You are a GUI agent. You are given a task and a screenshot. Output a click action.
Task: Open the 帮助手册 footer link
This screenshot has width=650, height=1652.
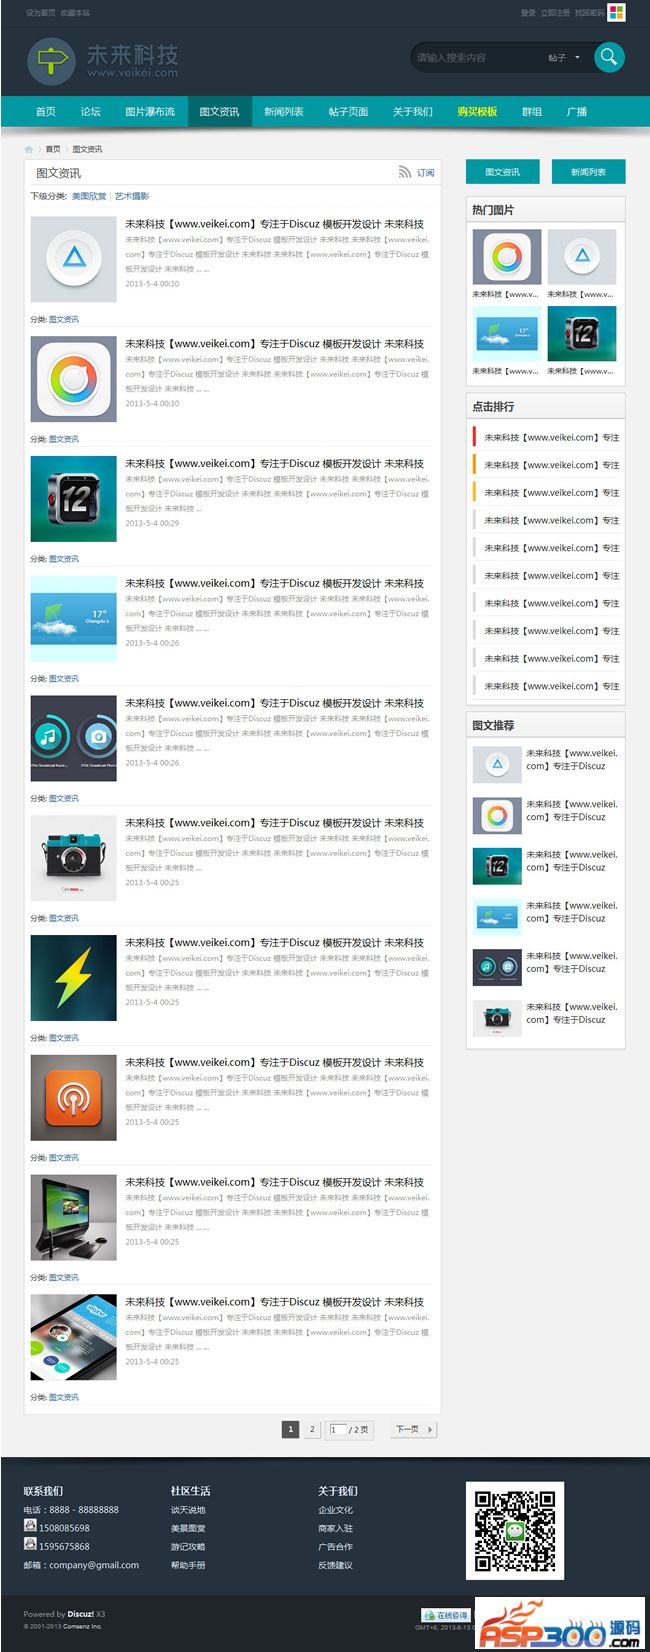(x=188, y=1565)
